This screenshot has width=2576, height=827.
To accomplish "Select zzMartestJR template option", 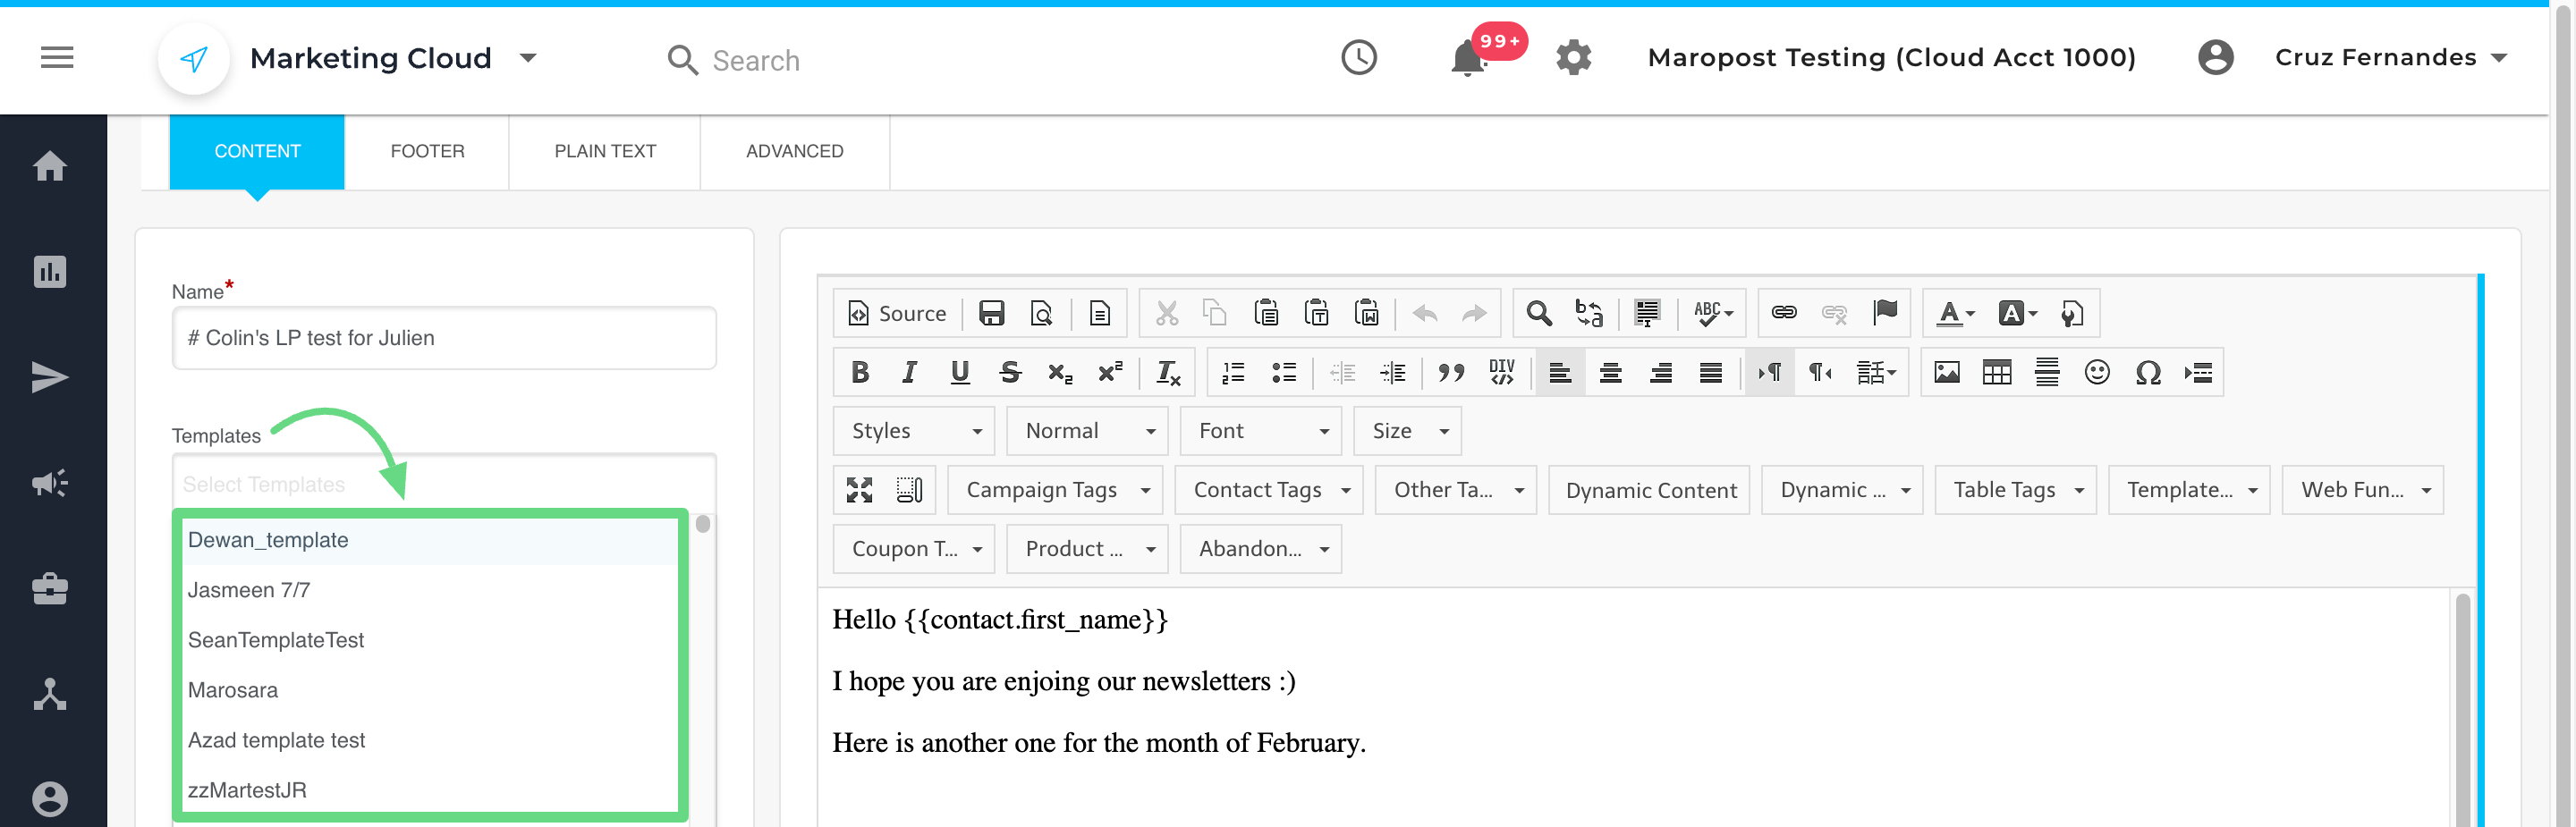I will 430,790.
